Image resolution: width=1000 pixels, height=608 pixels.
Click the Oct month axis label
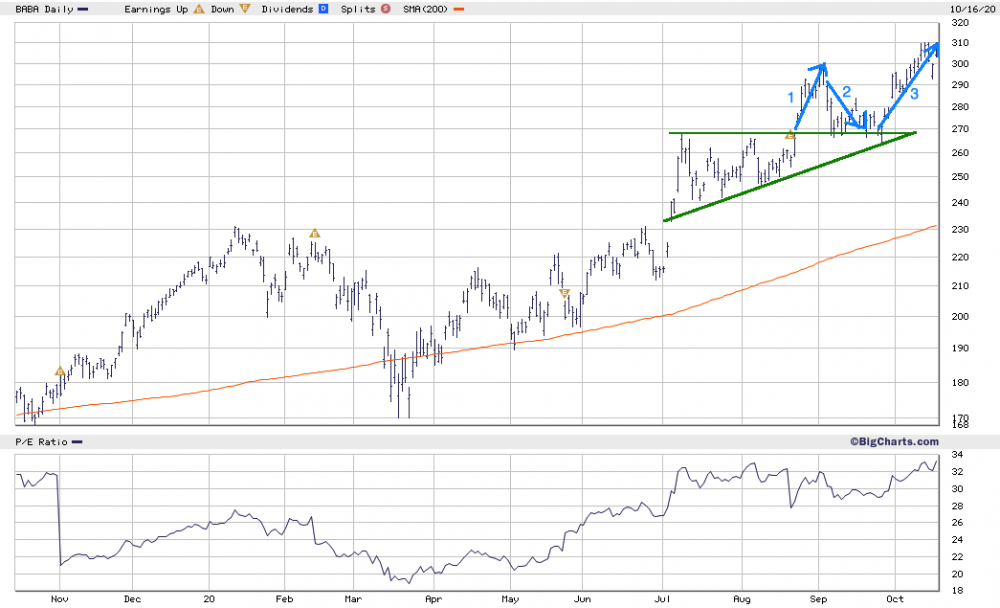(x=895, y=599)
